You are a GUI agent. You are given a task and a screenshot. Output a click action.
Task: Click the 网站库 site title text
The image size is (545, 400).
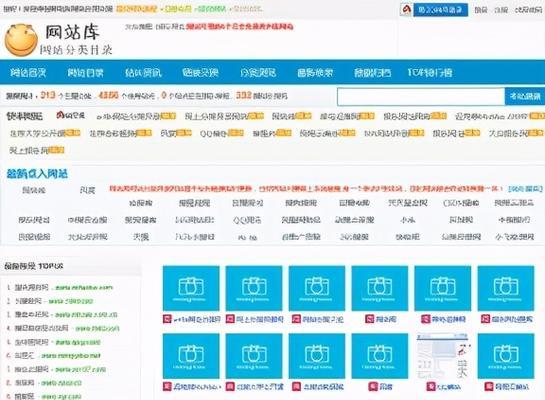click(x=72, y=32)
